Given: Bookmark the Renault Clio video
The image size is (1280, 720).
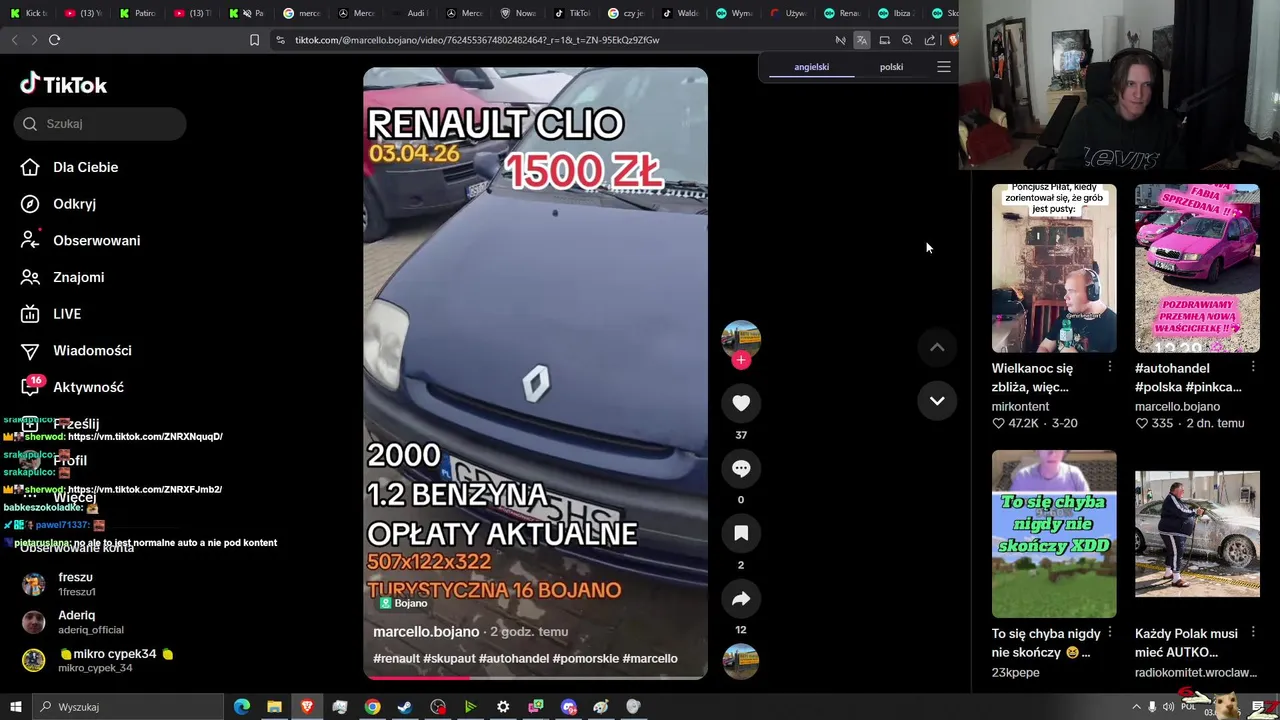Looking at the screenshot, I should [x=741, y=533].
